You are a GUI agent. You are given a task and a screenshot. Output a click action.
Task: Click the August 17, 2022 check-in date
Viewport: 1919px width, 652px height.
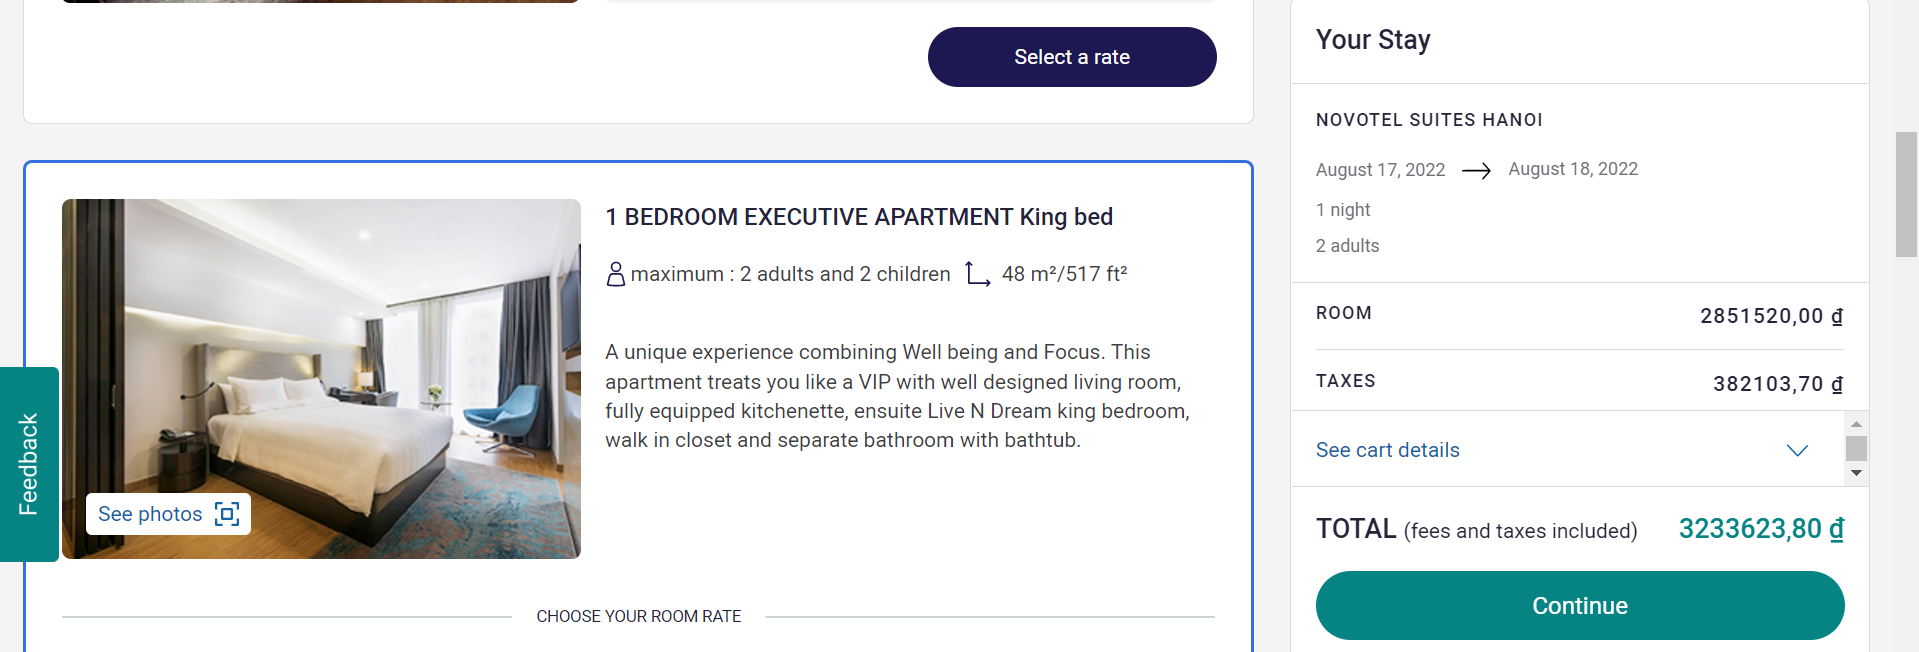tap(1380, 170)
